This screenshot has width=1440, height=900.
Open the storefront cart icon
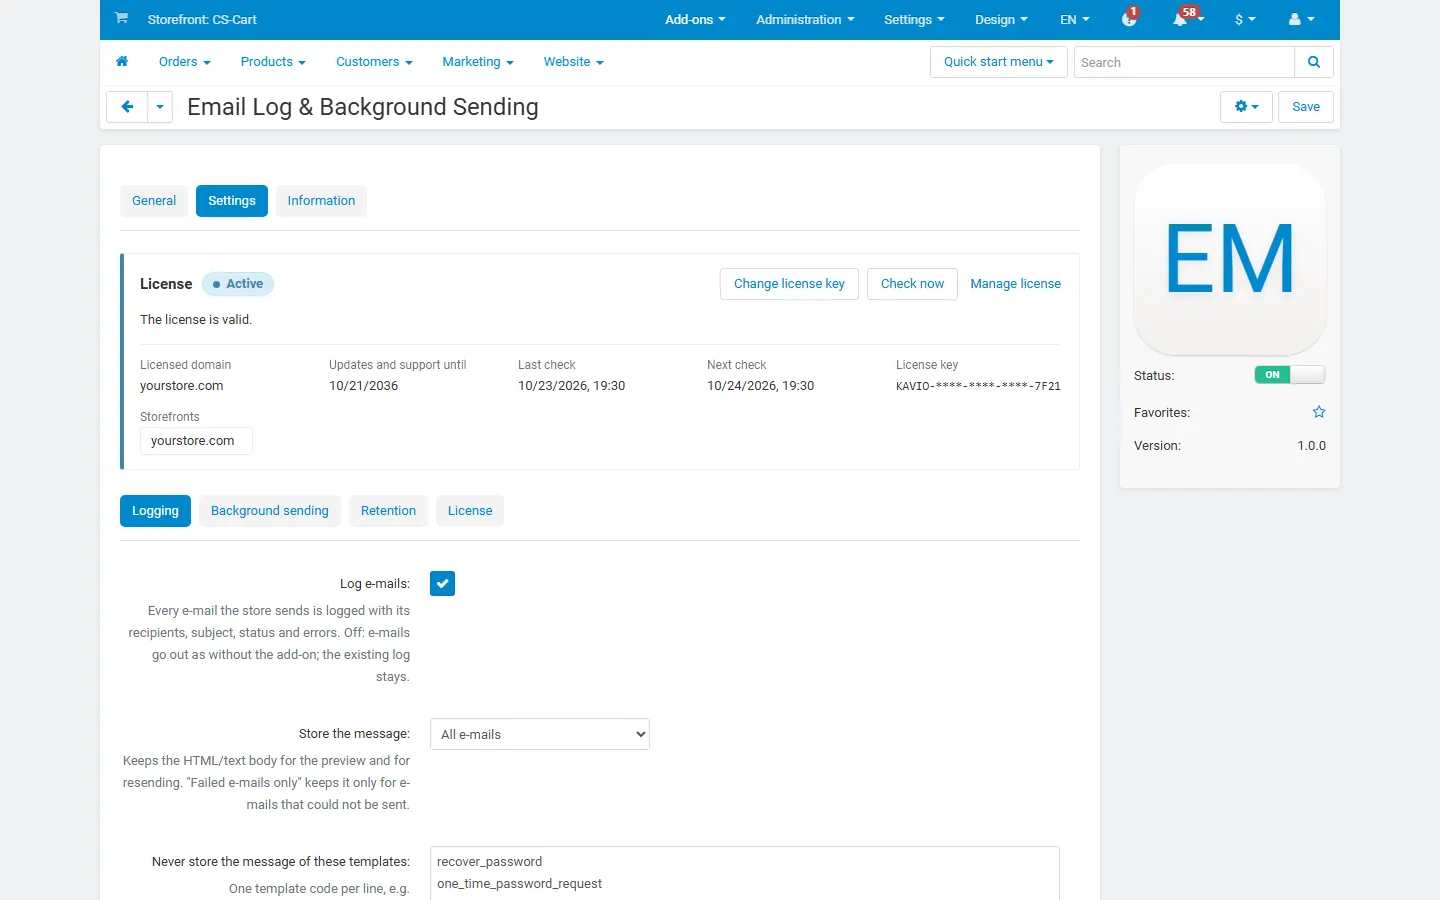click(x=121, y=18)
